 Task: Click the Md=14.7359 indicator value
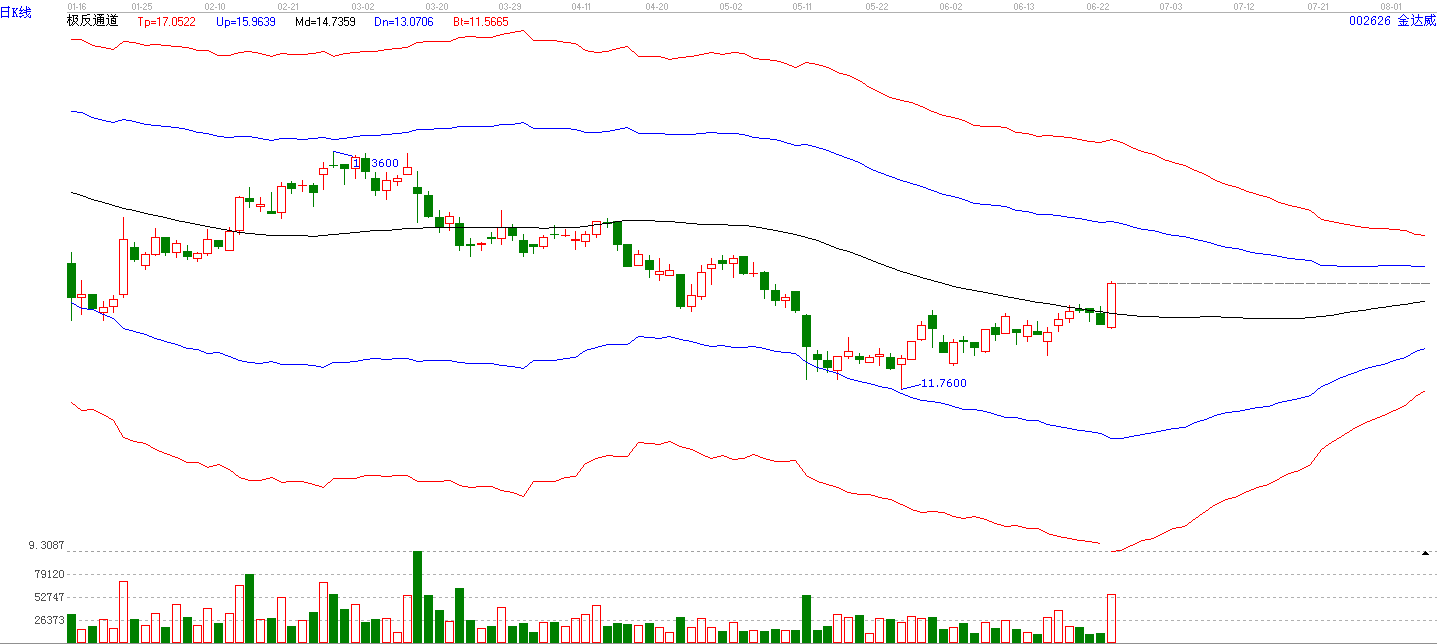click(x=324, y=21)
